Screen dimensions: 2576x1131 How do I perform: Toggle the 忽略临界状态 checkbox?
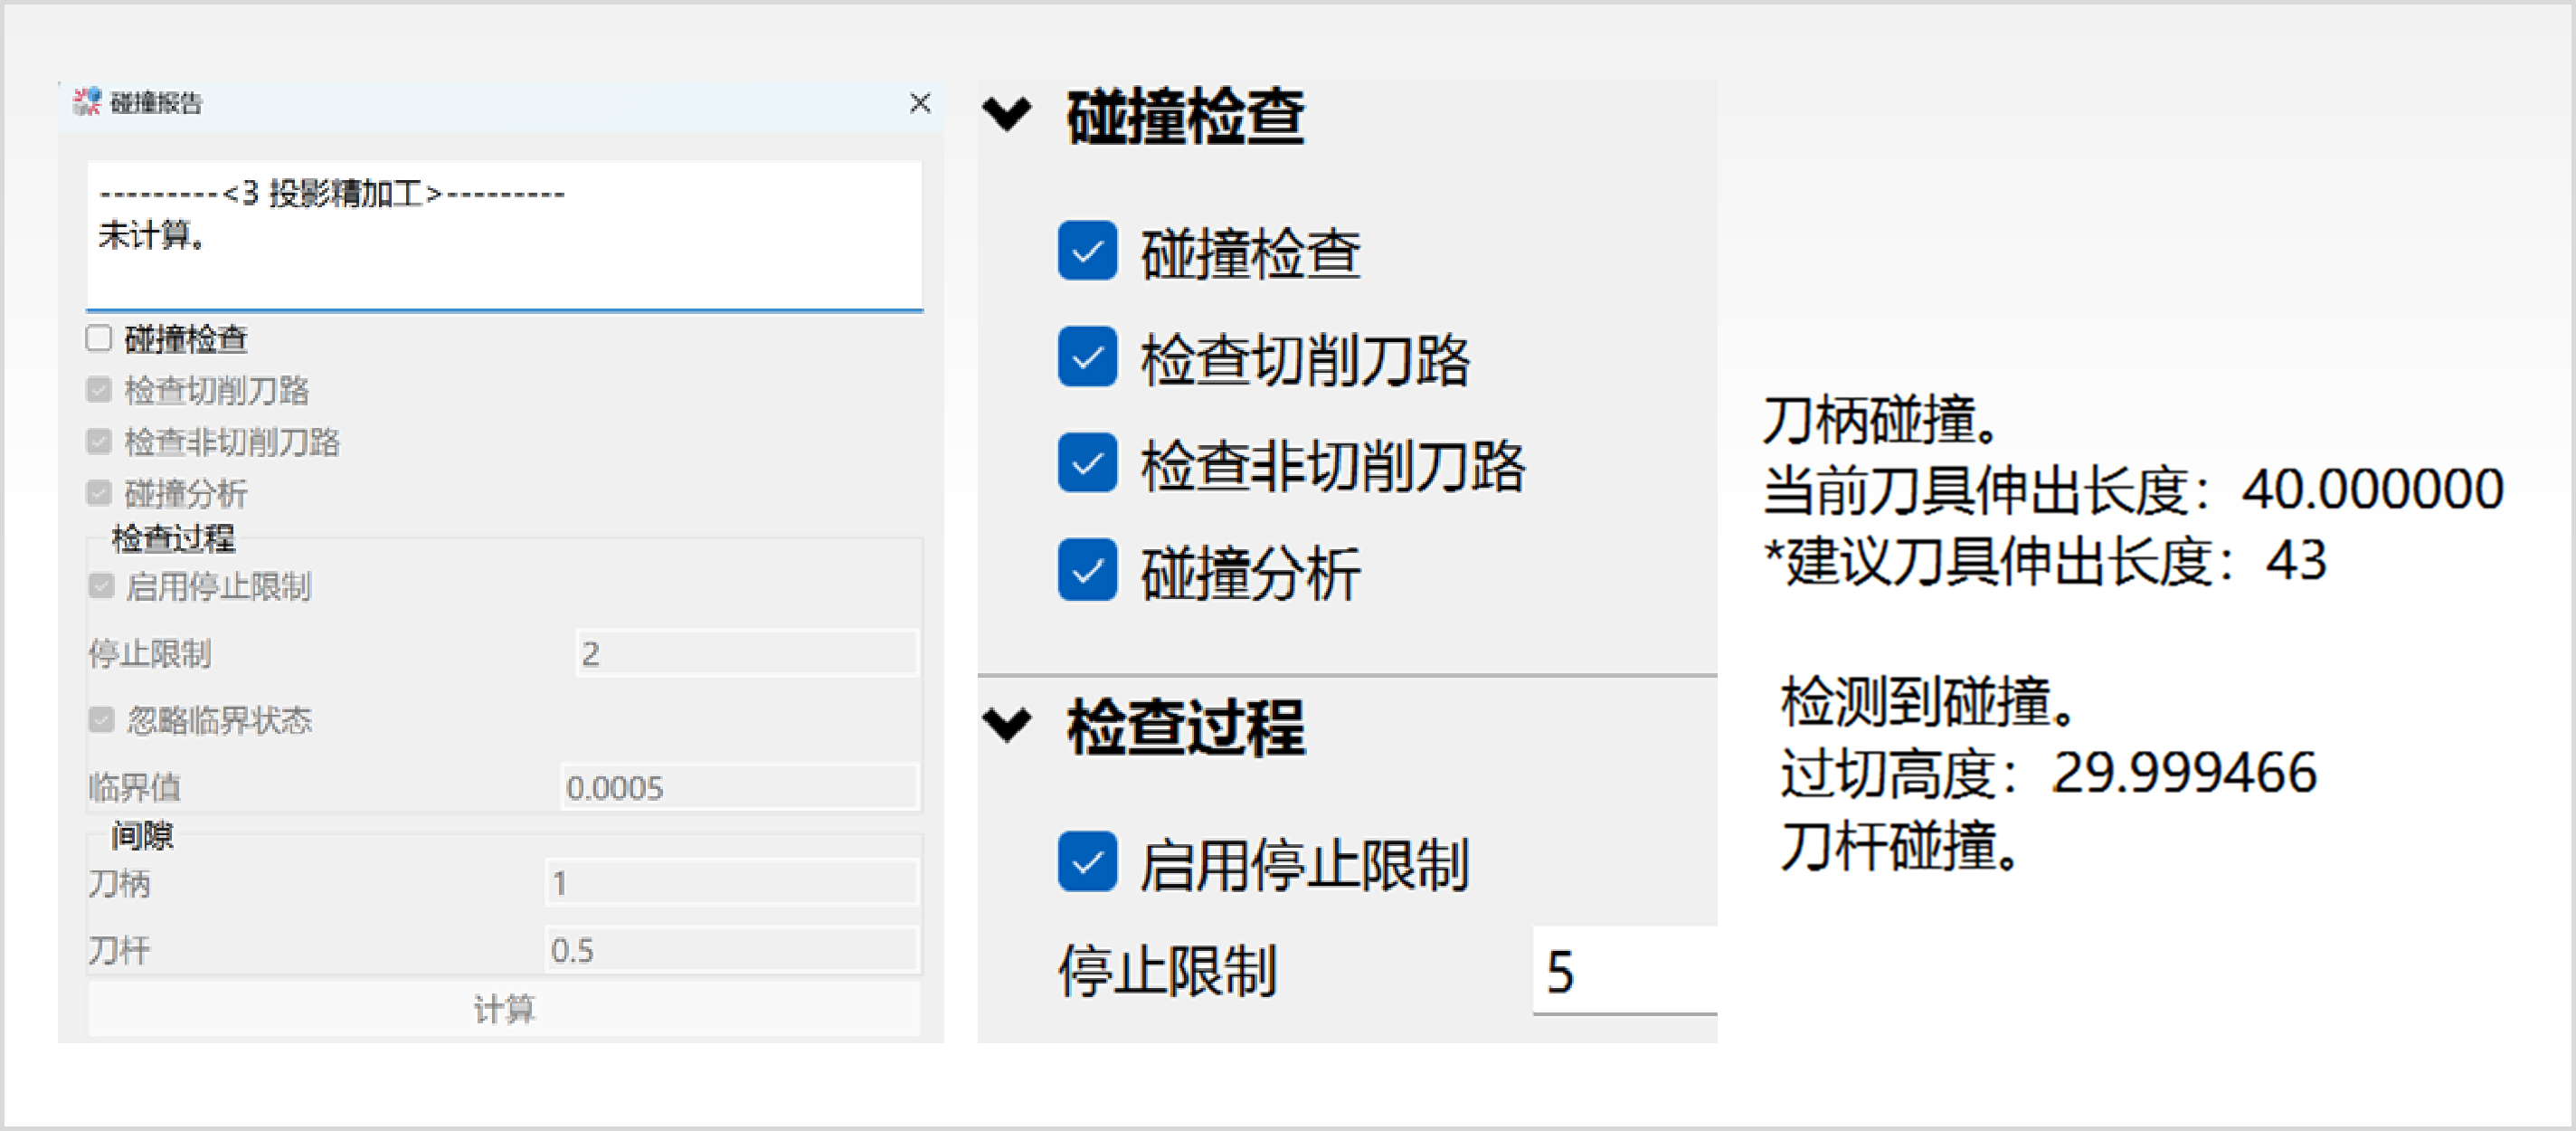point(101,719)
